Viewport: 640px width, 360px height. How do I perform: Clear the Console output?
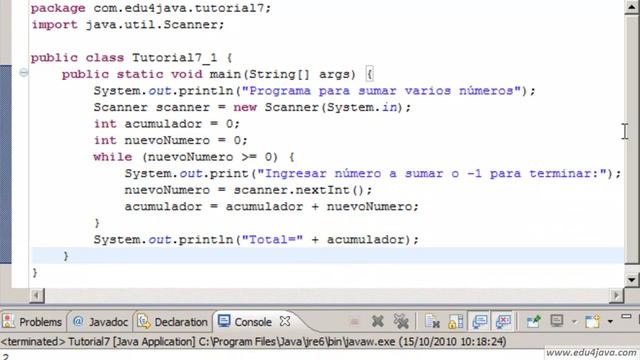pos(432,322)
